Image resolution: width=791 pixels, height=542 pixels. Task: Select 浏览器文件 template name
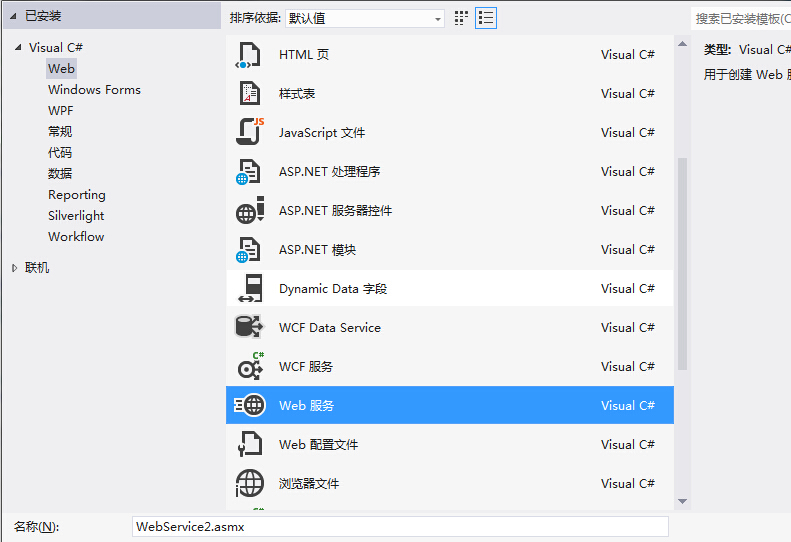click(309, 483)
